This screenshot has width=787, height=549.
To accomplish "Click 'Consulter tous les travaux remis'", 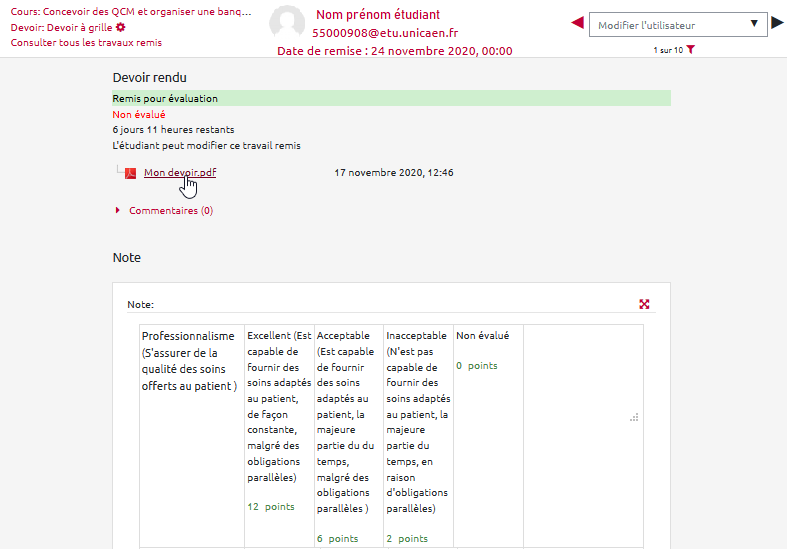I will coord(86,43).
